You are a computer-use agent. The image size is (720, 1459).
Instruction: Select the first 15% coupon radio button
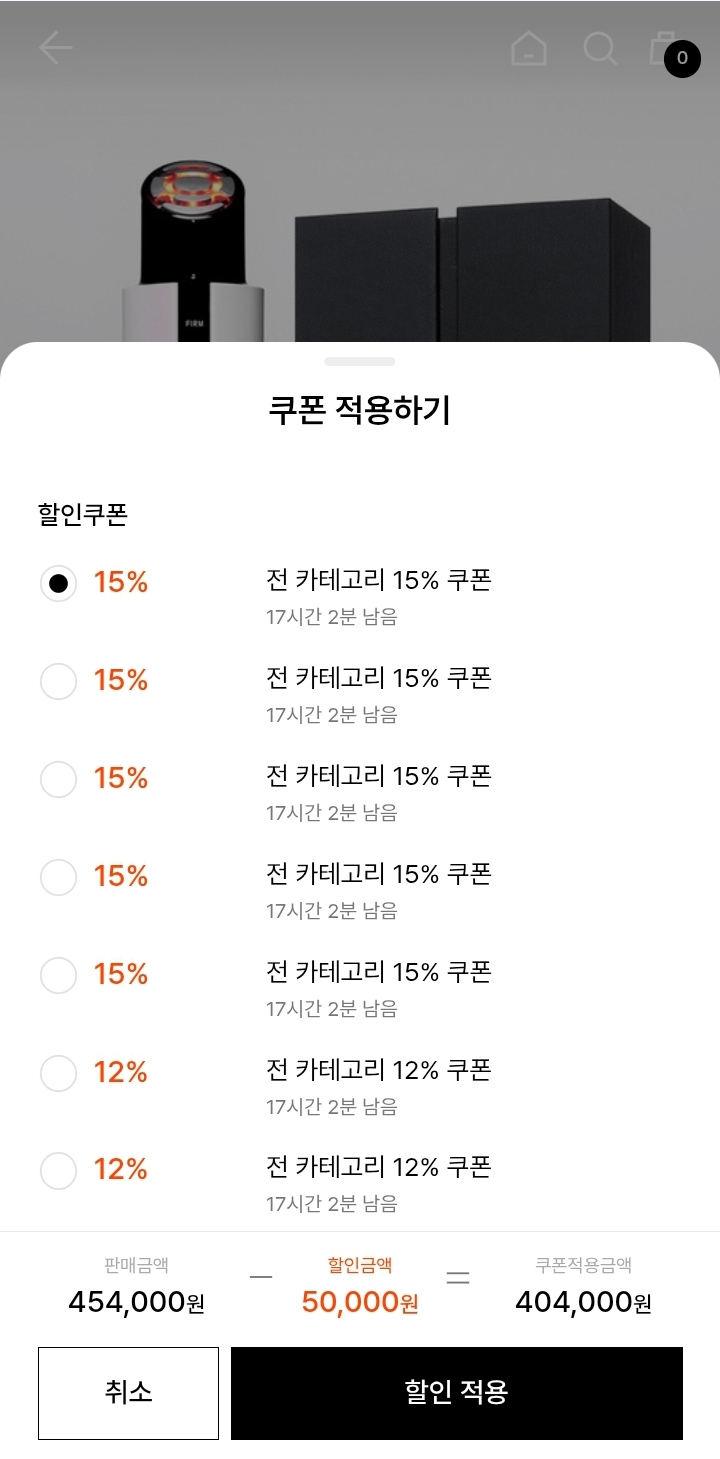click(58, 583)
